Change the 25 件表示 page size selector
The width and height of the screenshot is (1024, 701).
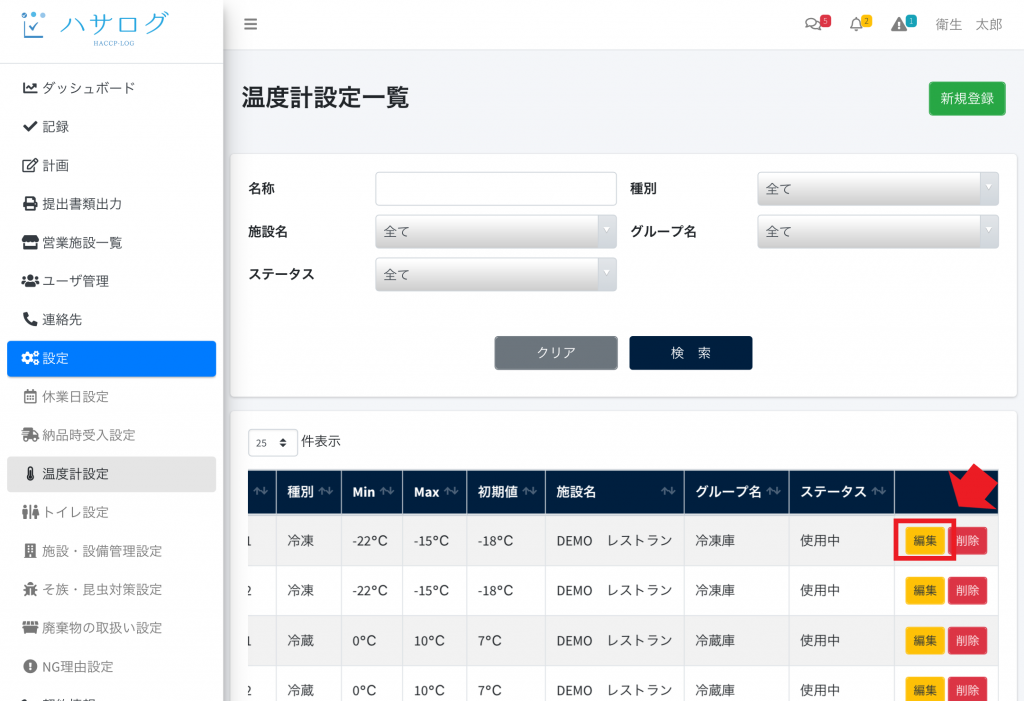click(x=273, y=442)
